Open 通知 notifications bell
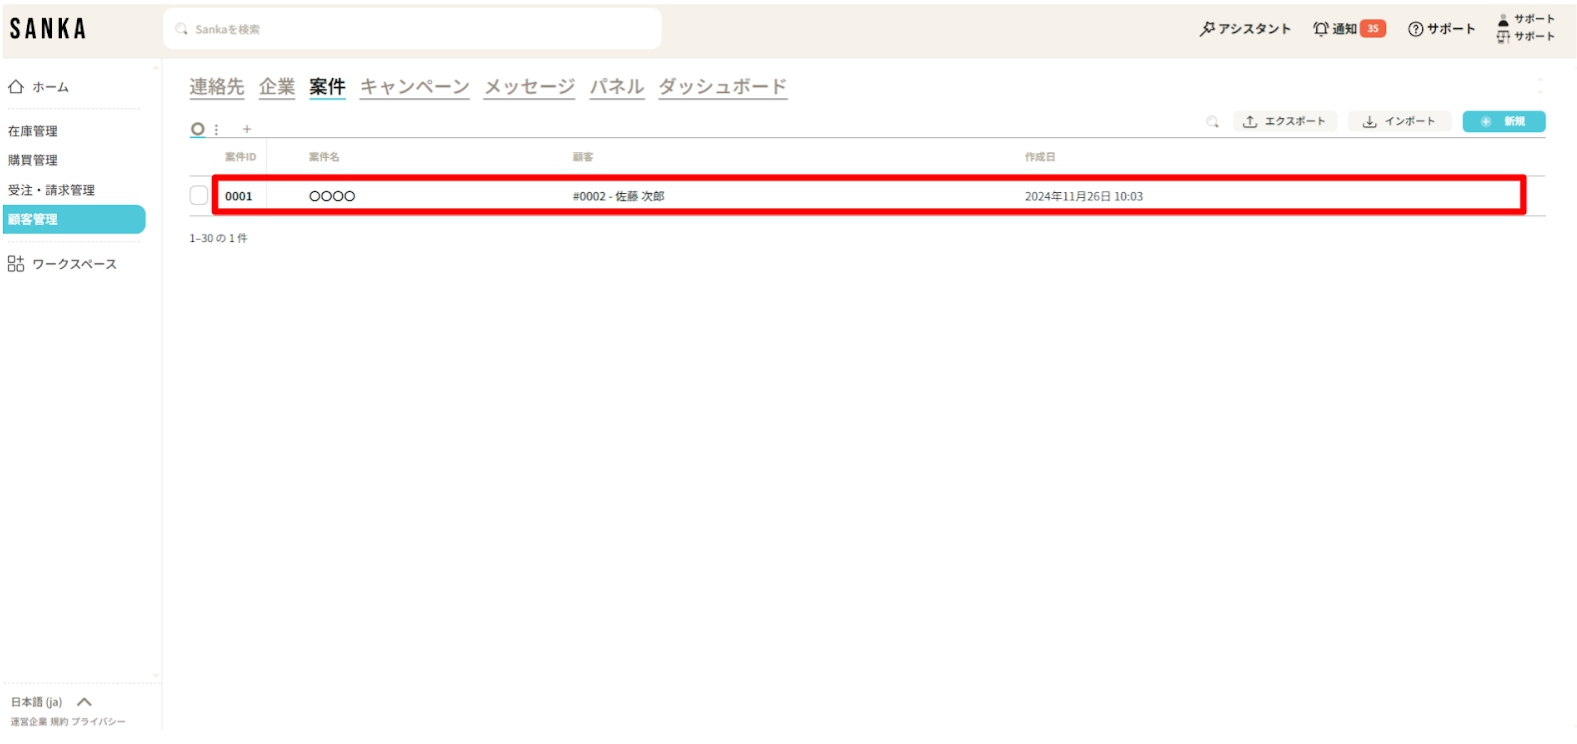Screen dimensions: 1577x744 click(x=1337, y=29)
